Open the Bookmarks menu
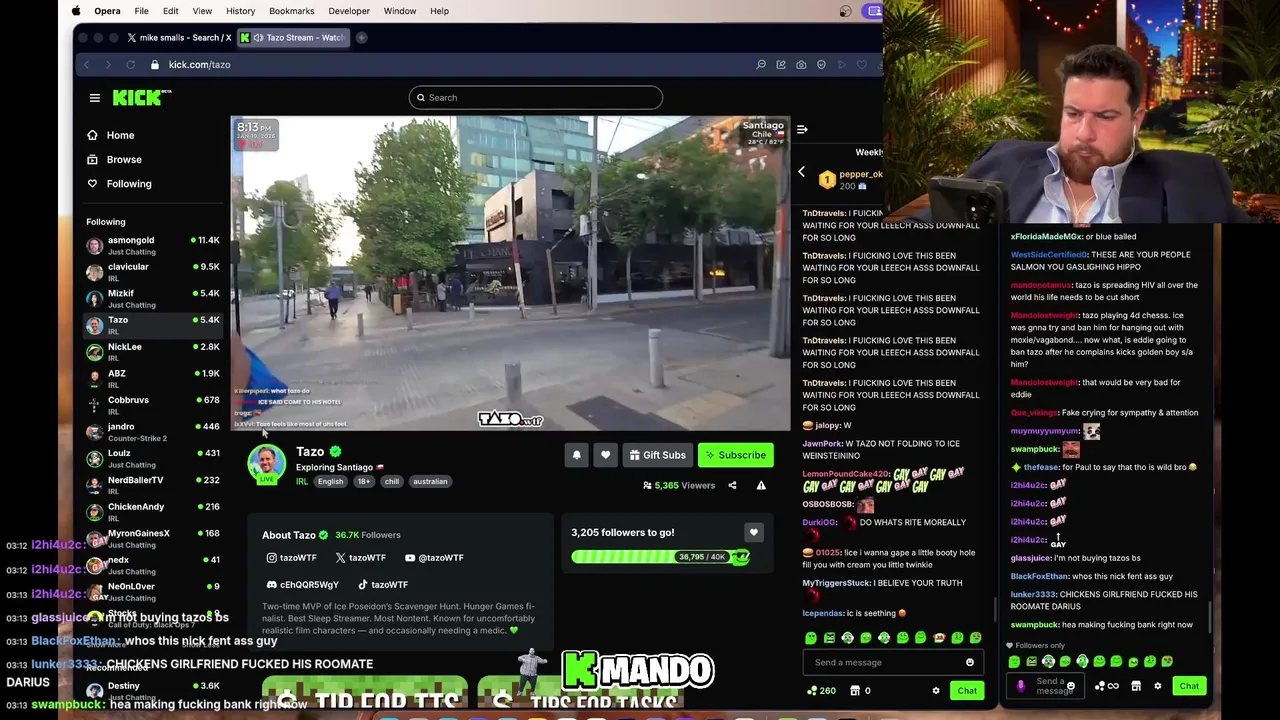Viewport: 1280px width, 720px height. point(292,11)
